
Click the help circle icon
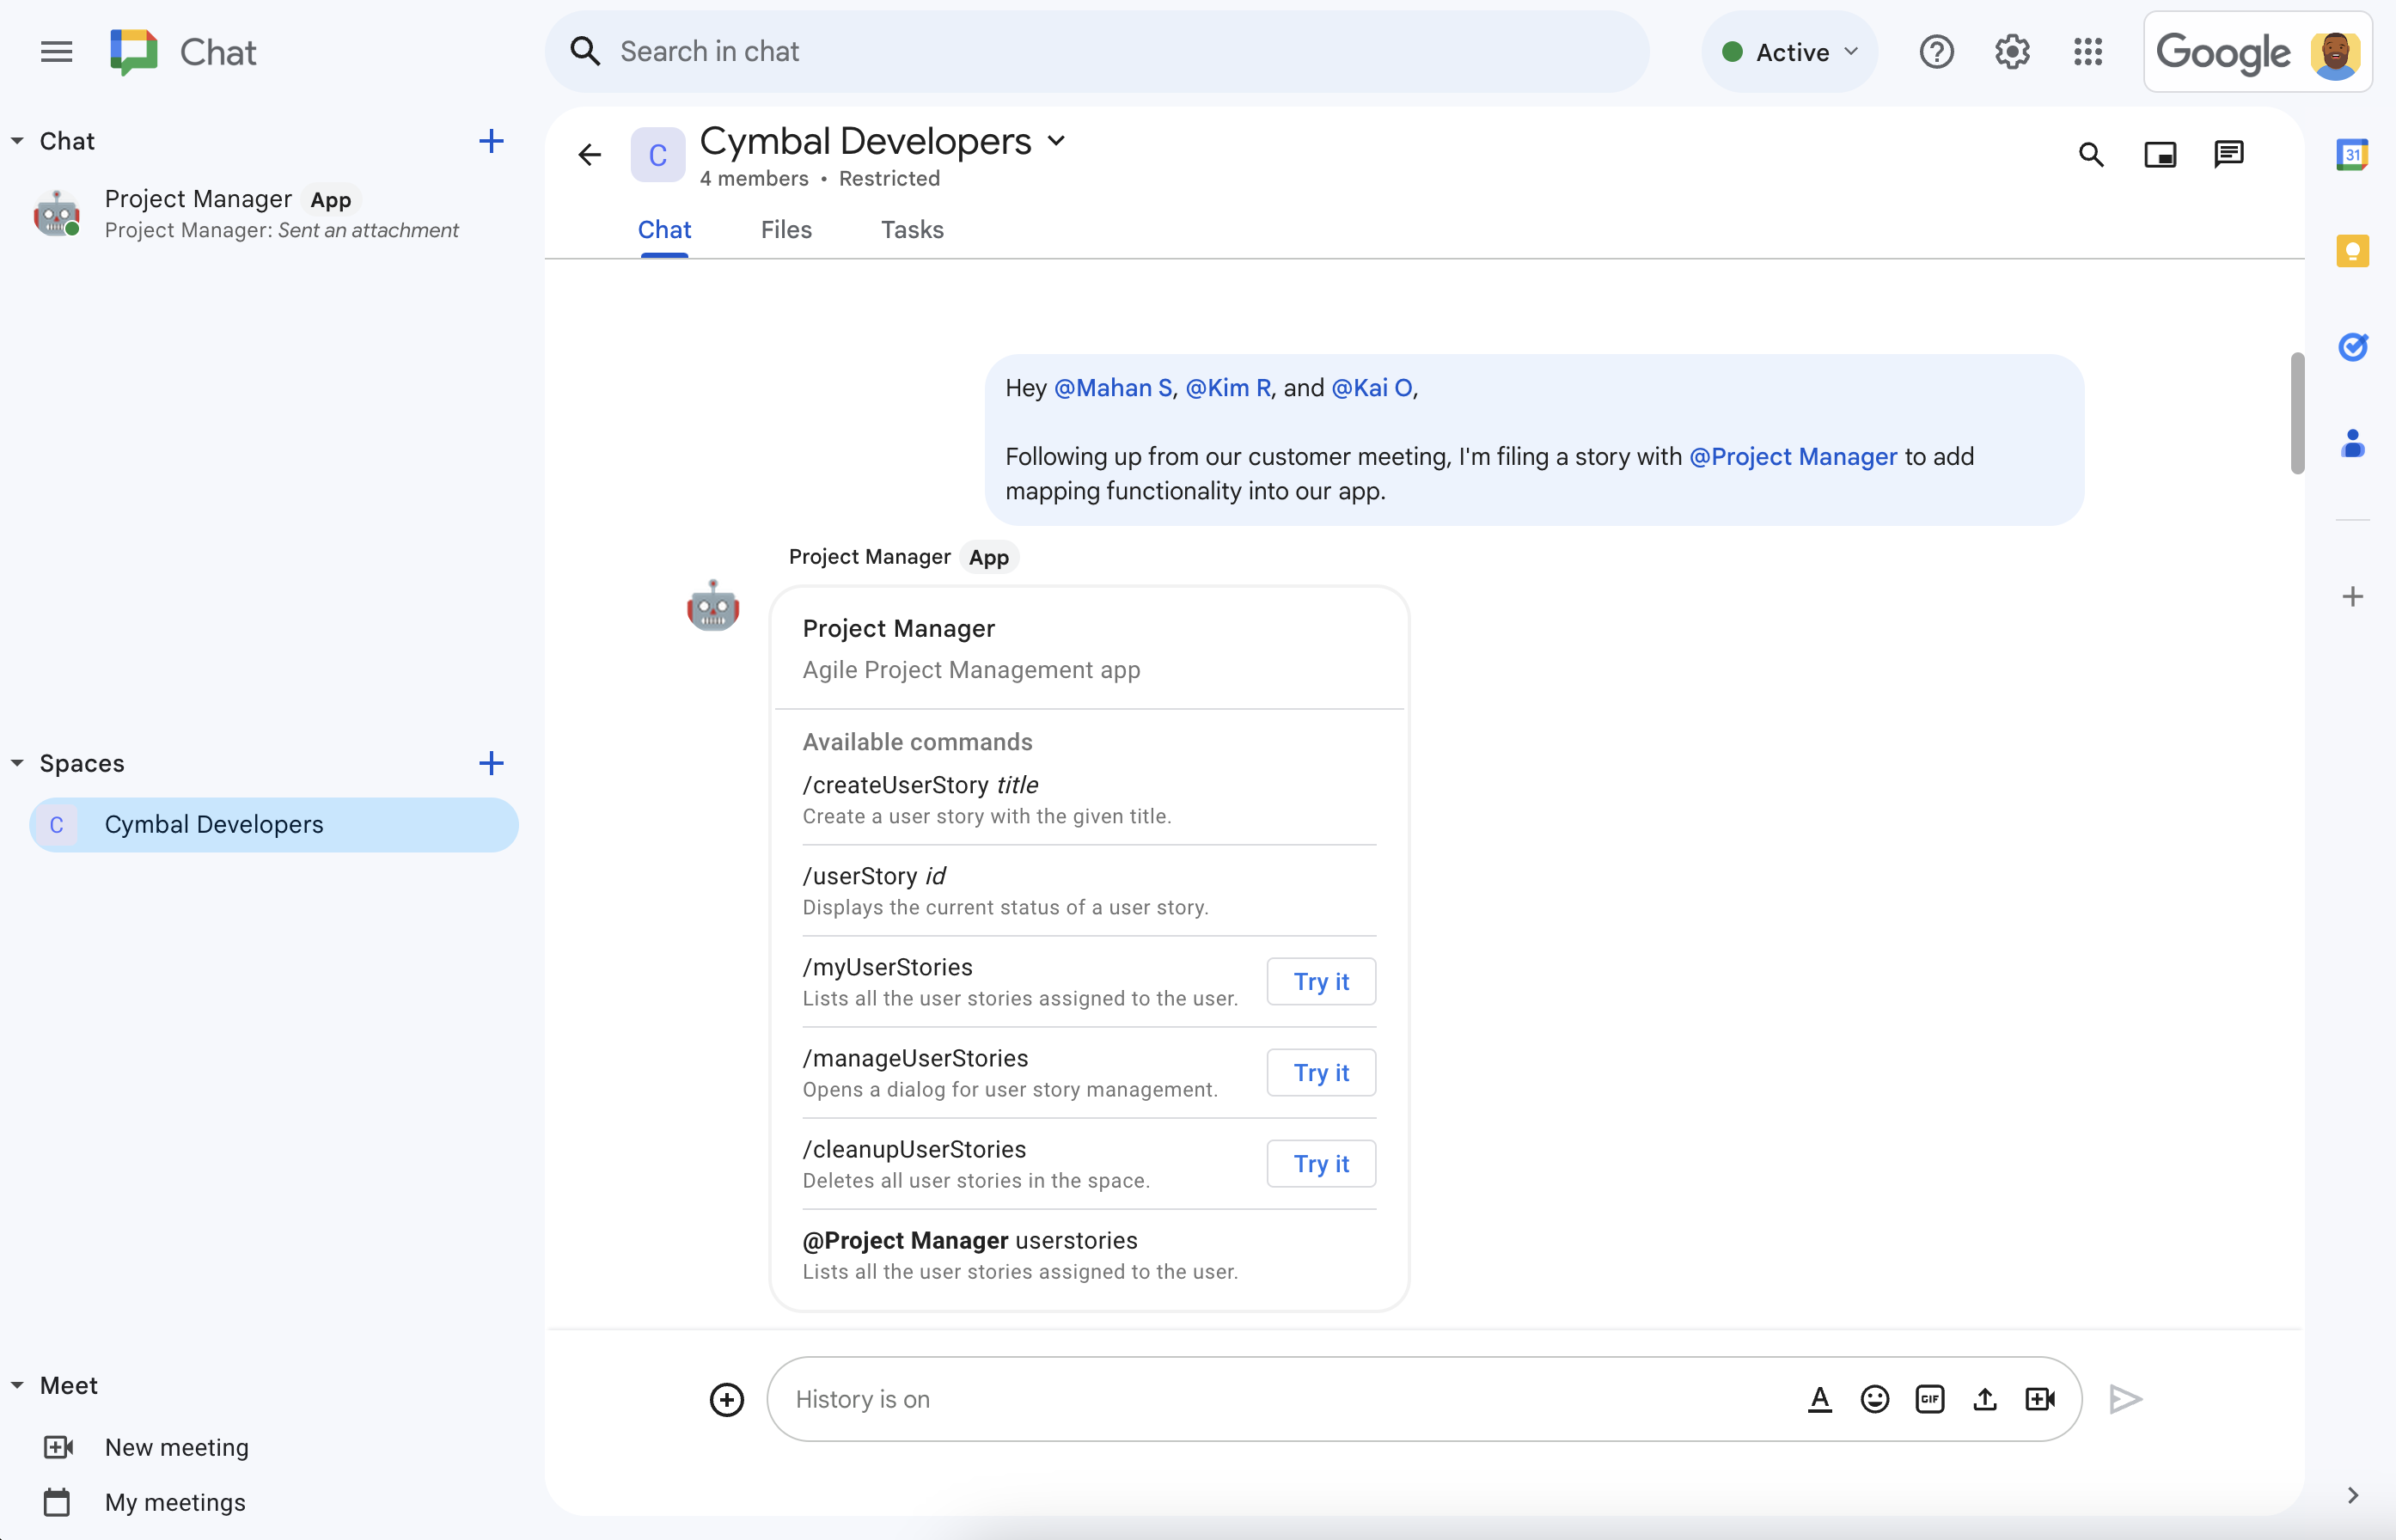[1934, 51]
